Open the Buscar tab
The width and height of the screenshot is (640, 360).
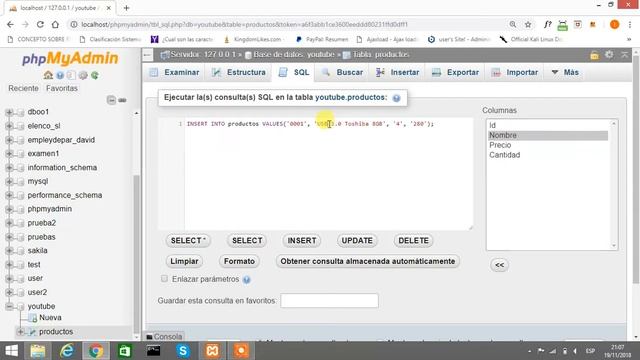342,72
